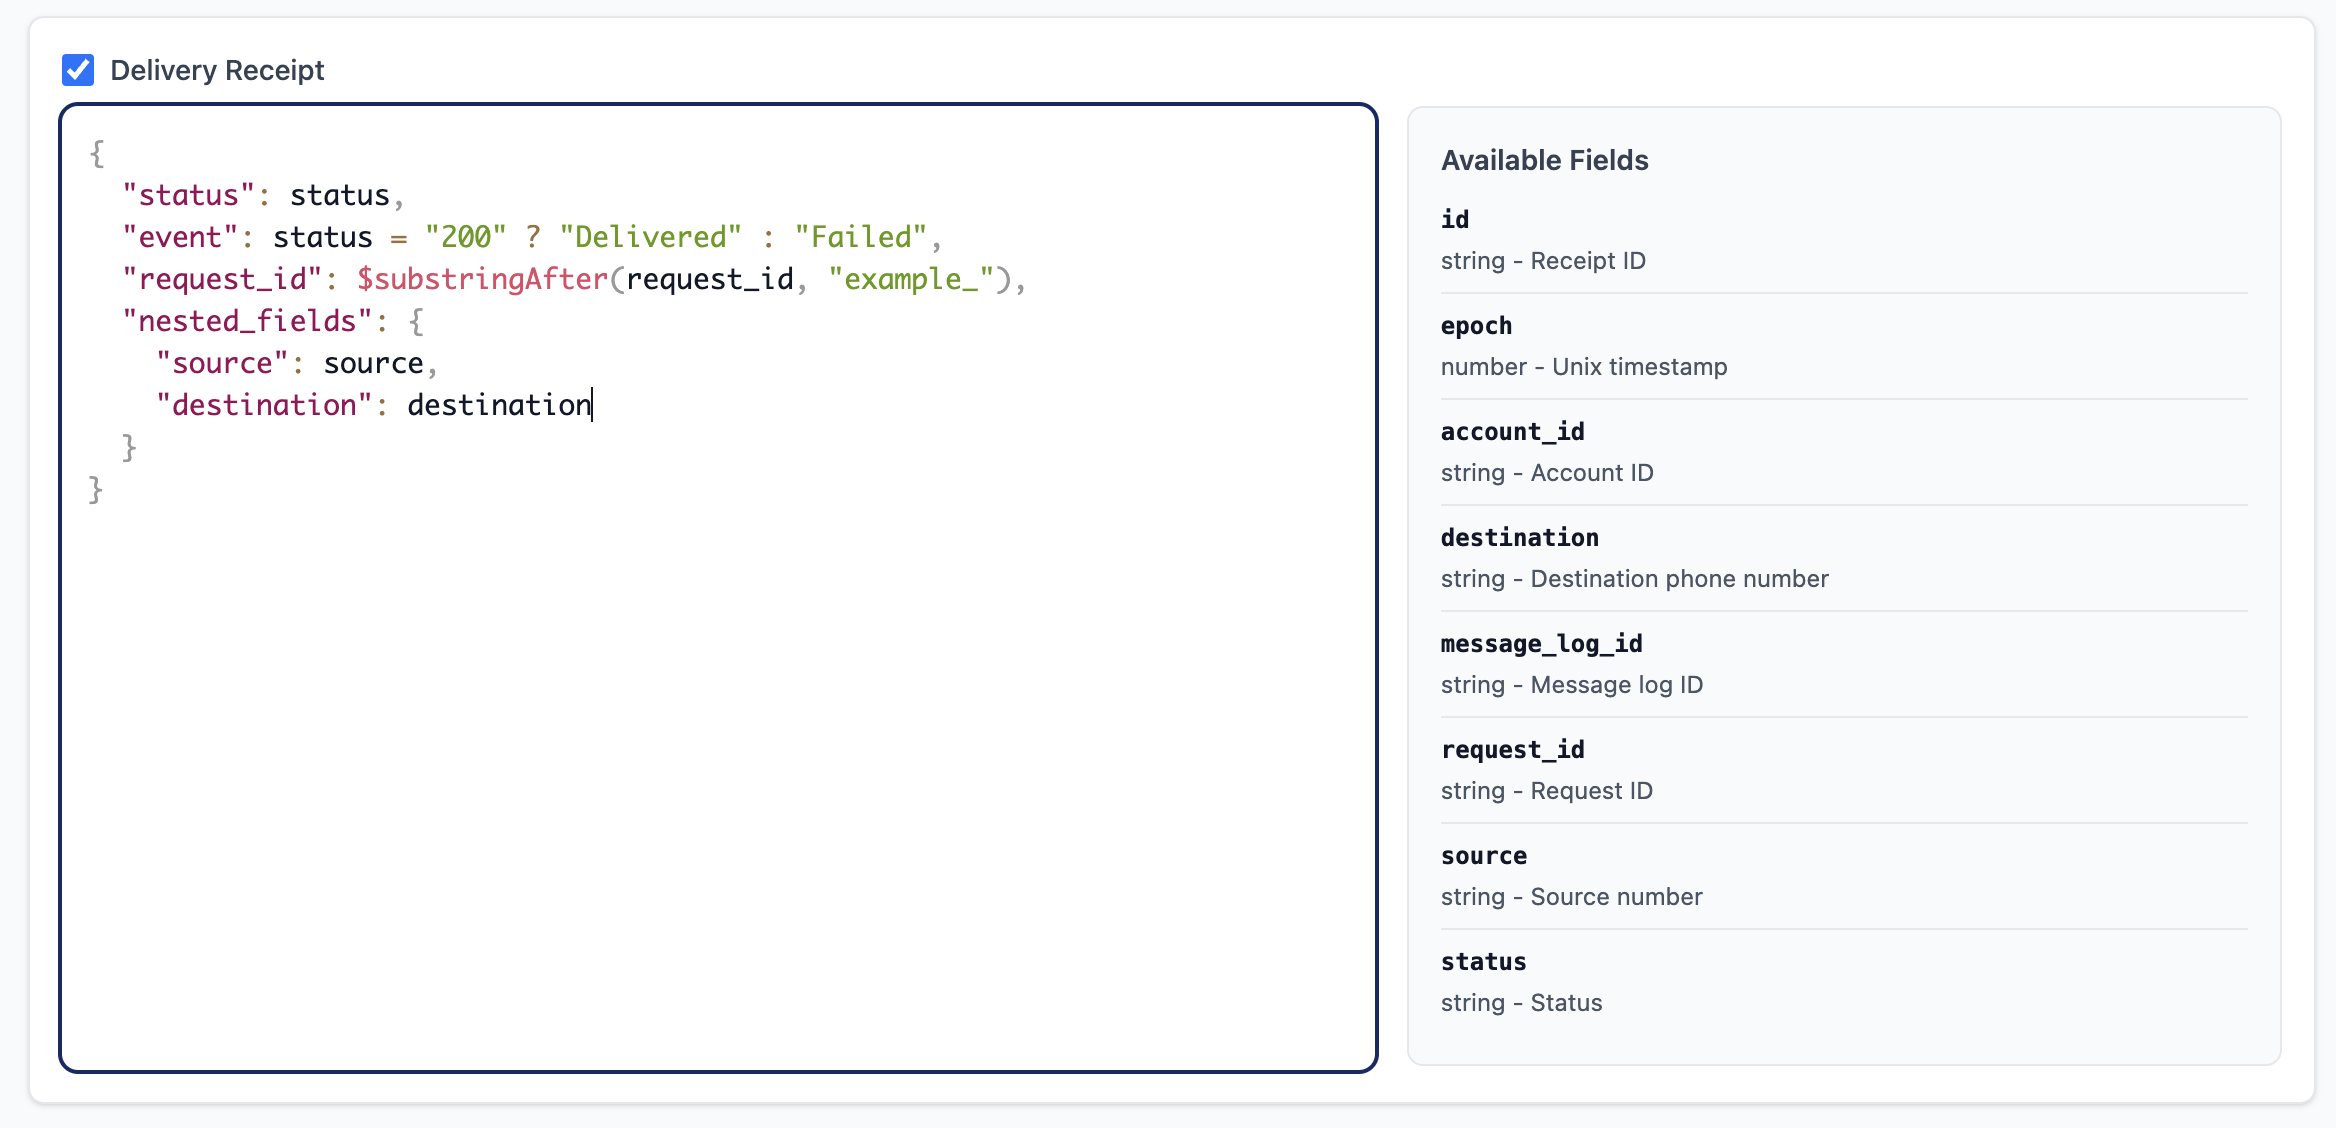Click the Available Fields heading
2336x1128 pixels.
pos(1544,160)
